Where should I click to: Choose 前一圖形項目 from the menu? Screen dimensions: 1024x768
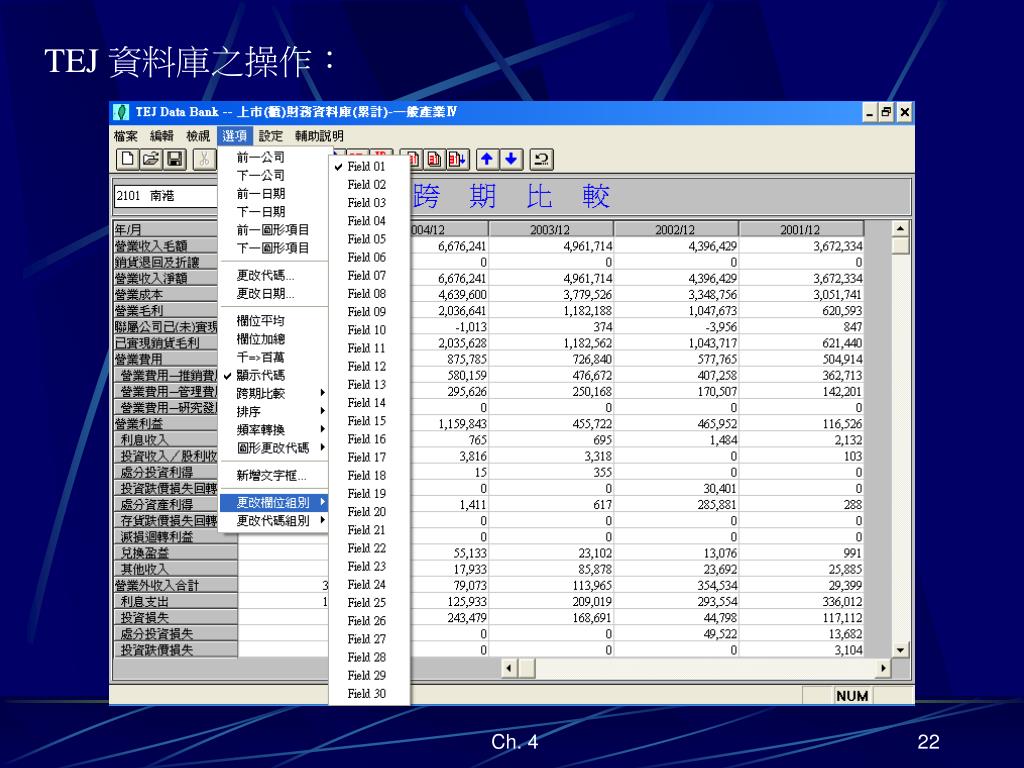[273, 230]
